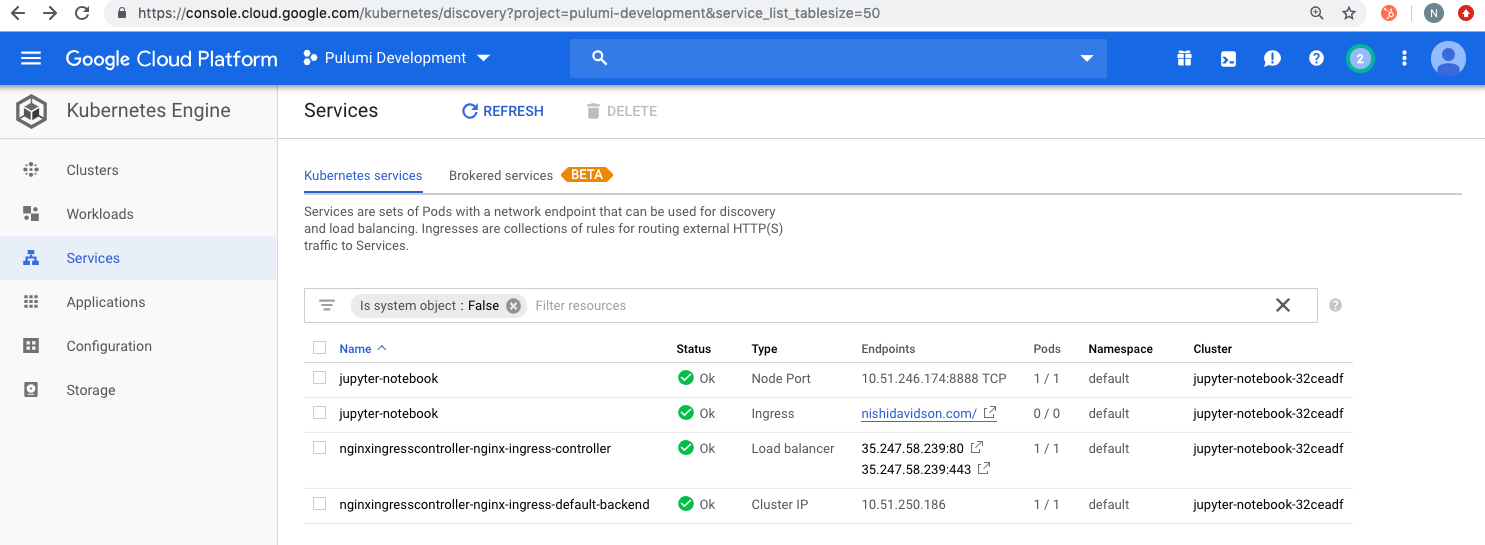Image resolution: width=1485 pixels, height=545 pixels.
Task: Click the REFRESH button
Action: (x=502, y=111)
